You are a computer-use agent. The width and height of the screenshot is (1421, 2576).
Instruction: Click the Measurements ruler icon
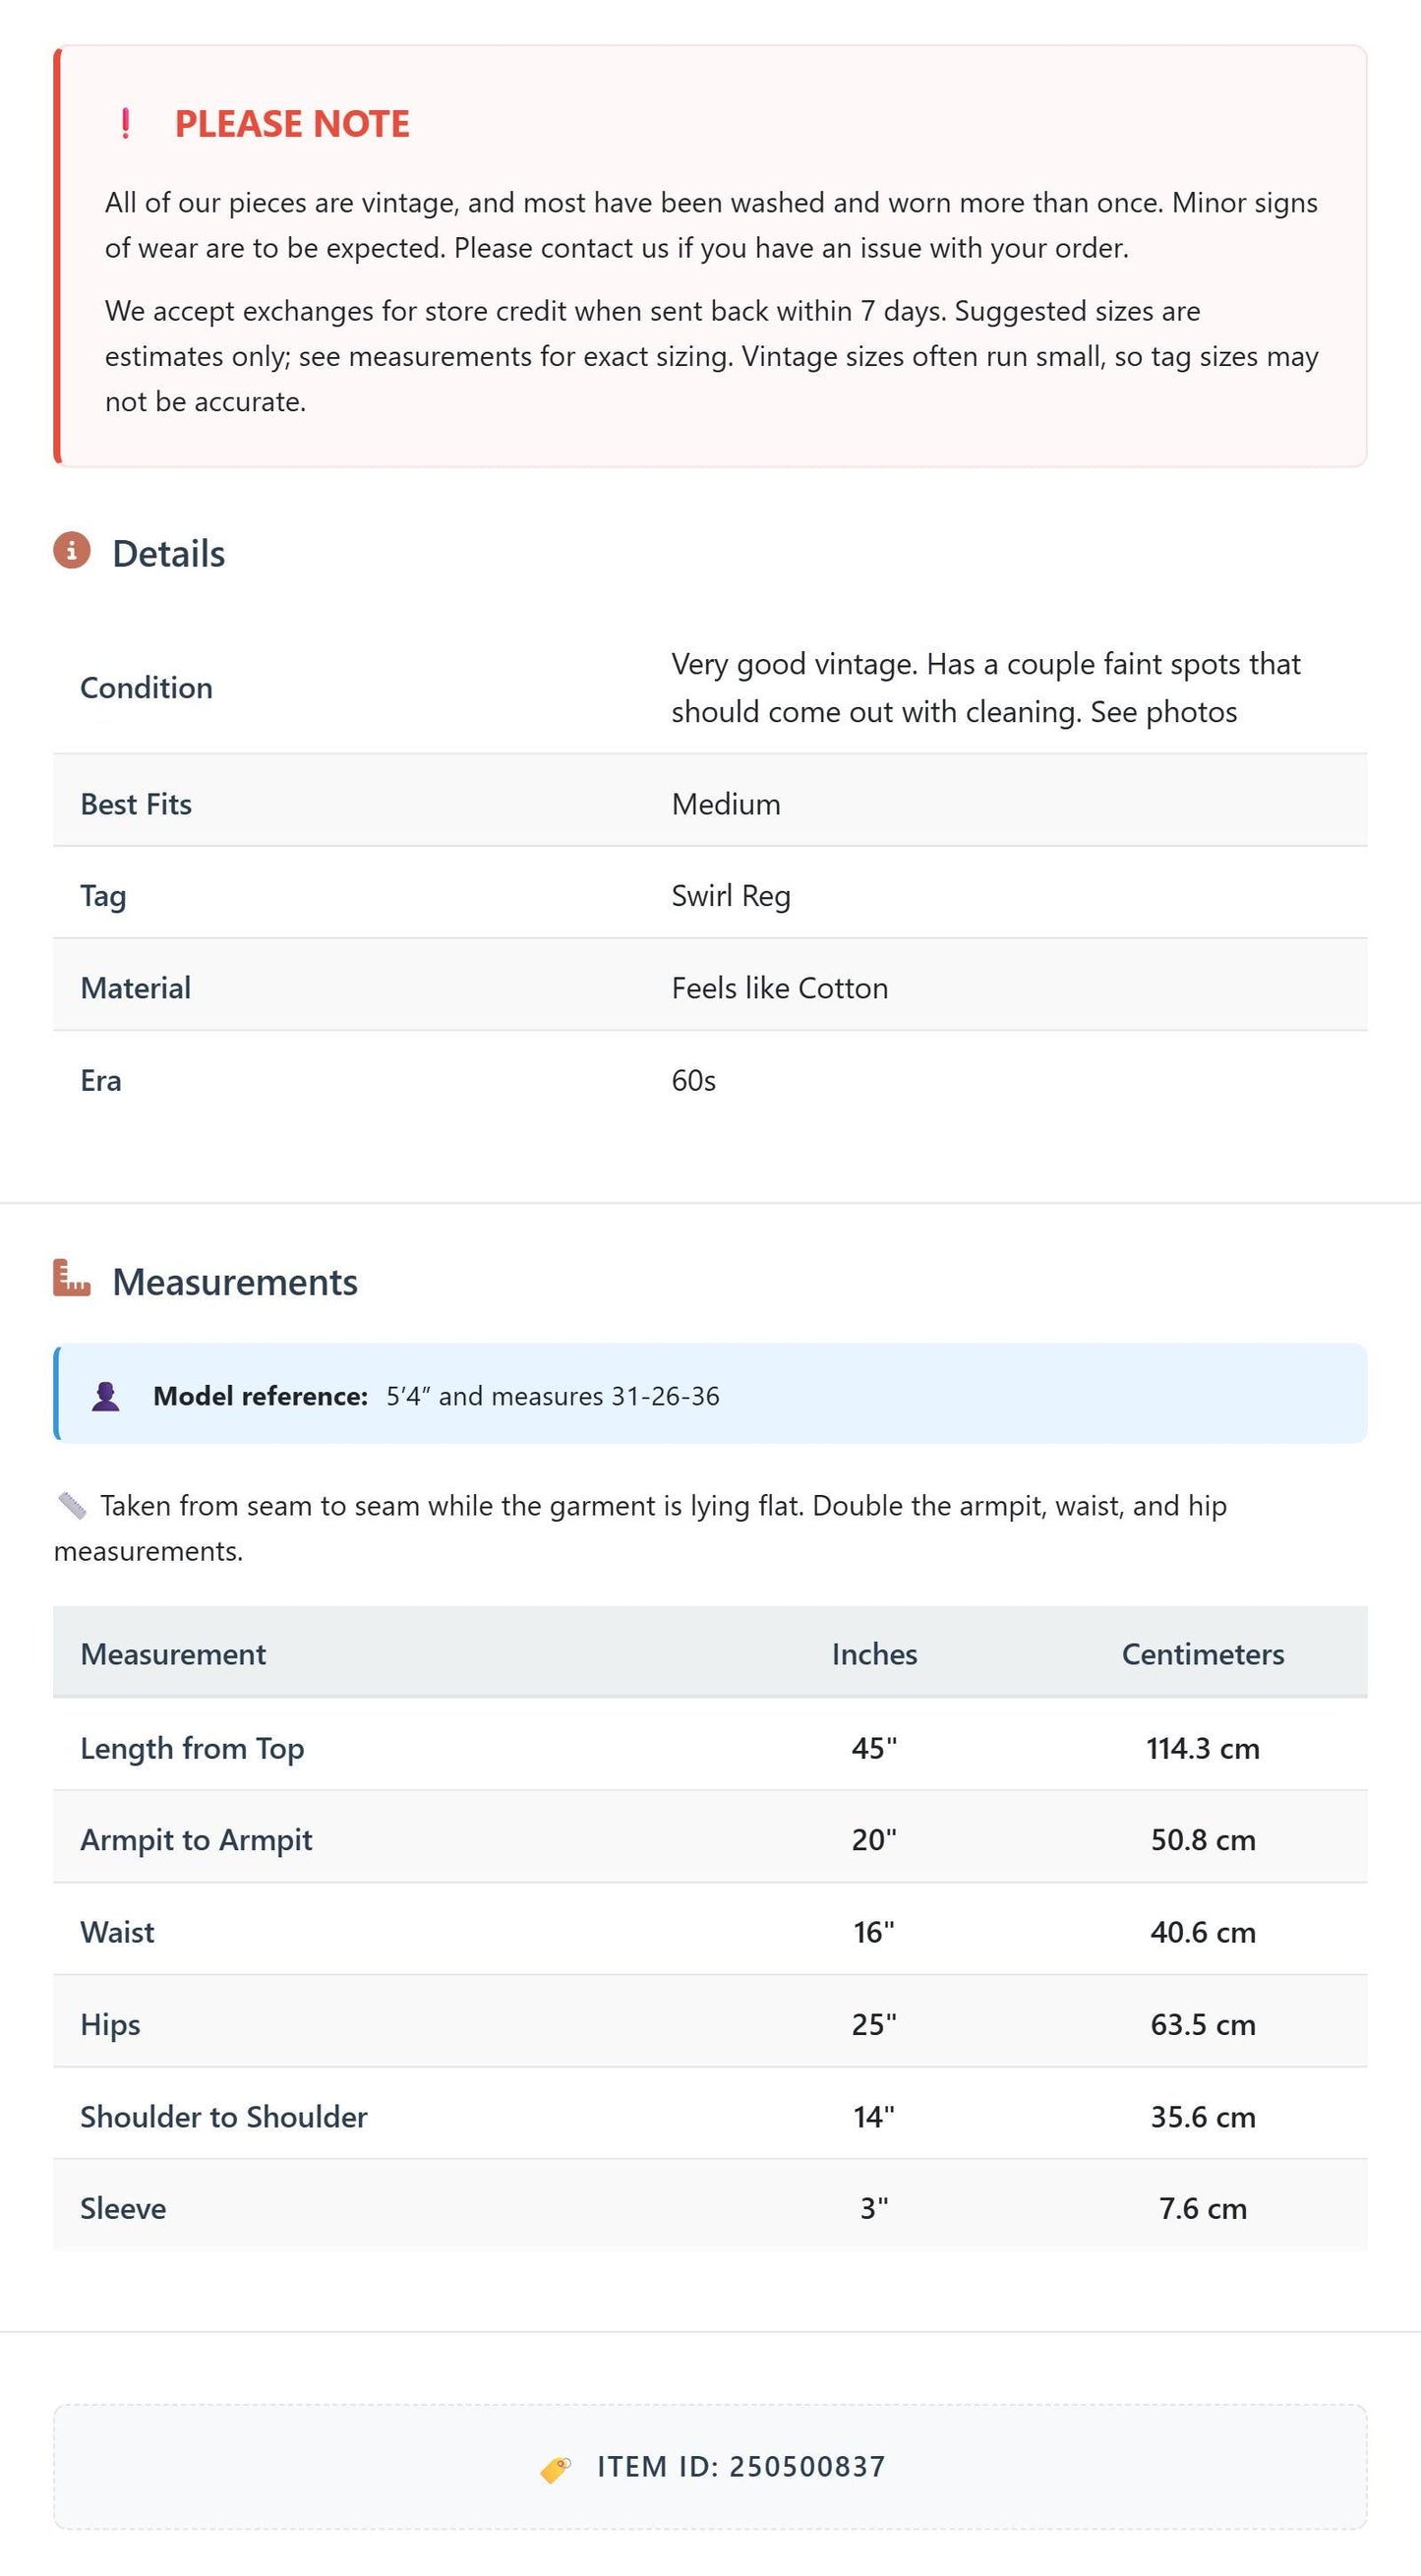point(72,1278)
